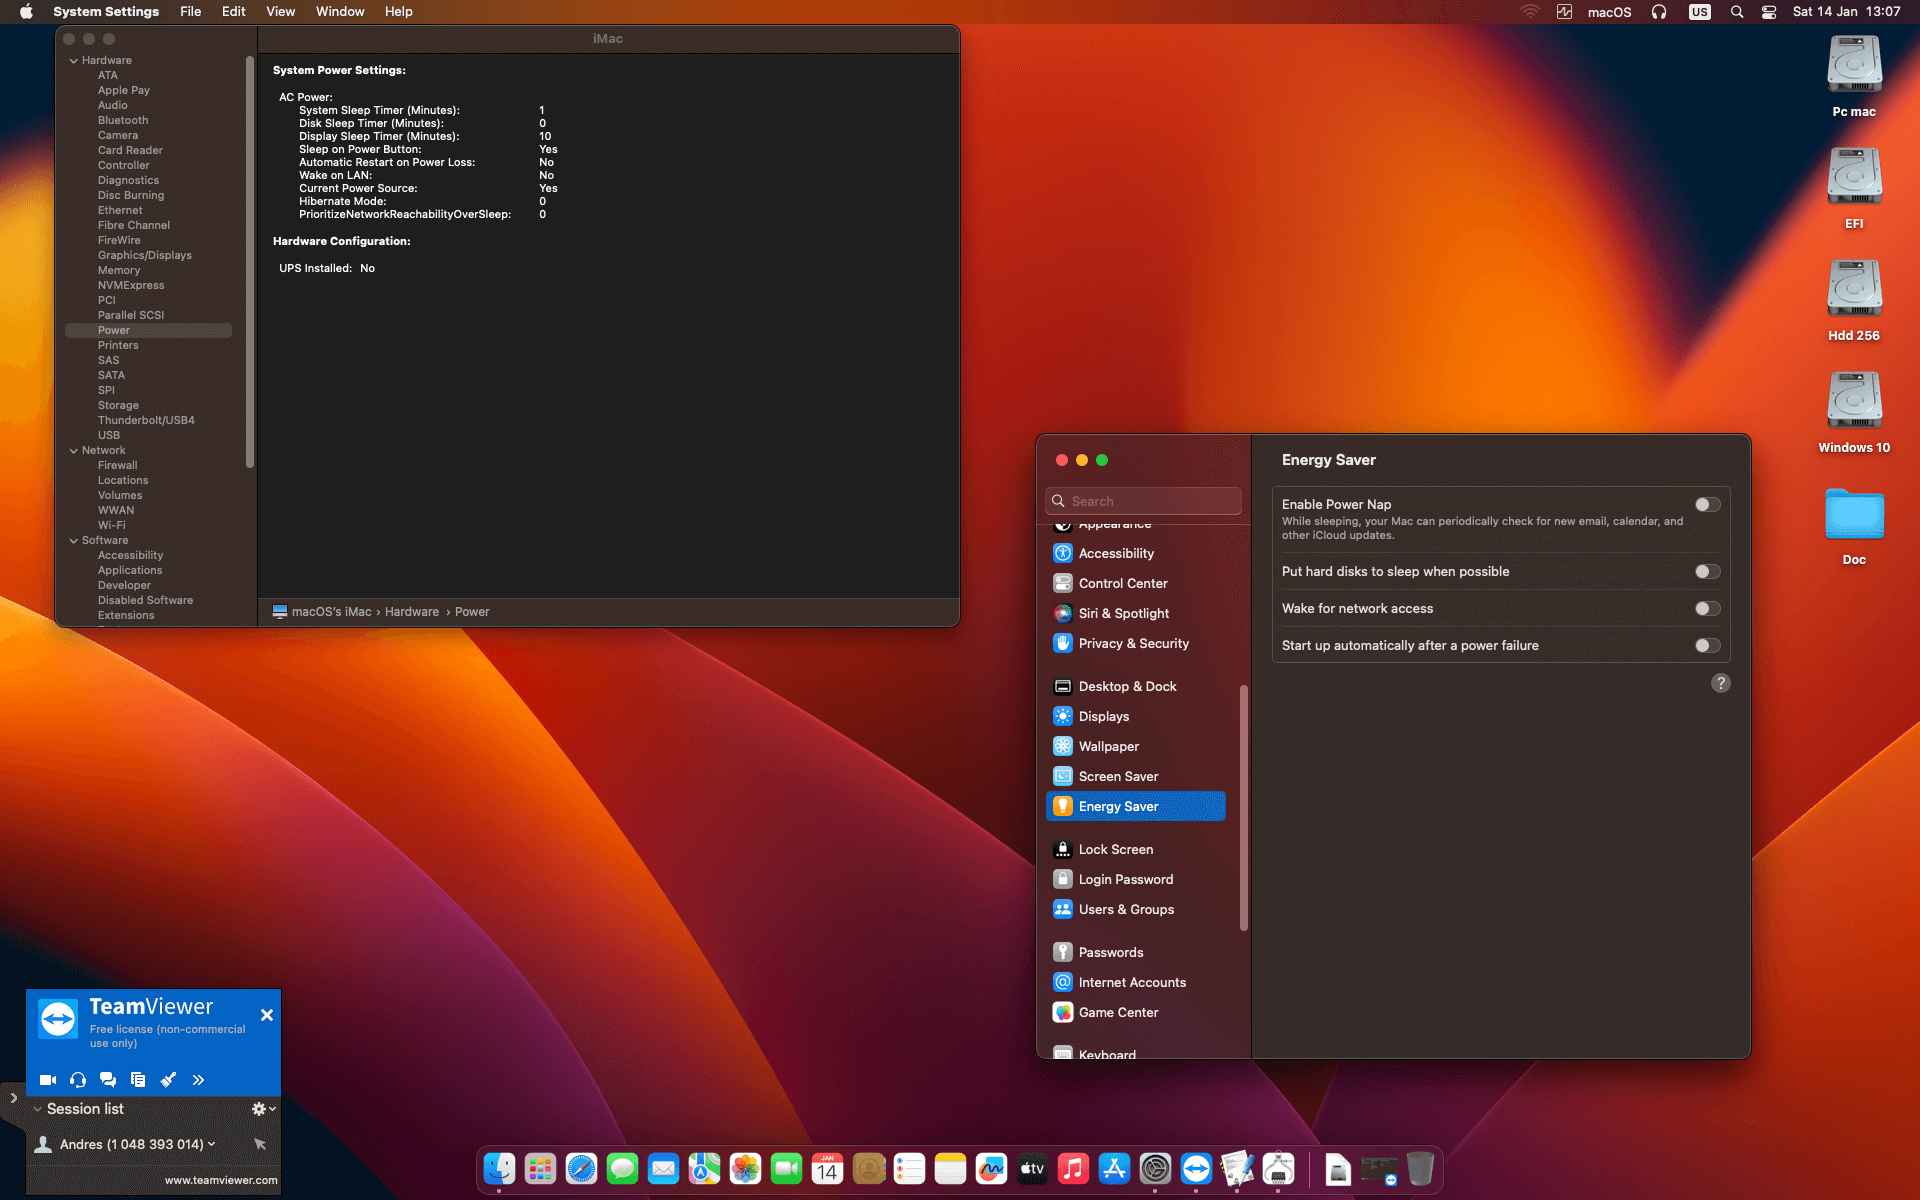
Task: Open Freeform from the Dock
Action: click(991, 1168)
